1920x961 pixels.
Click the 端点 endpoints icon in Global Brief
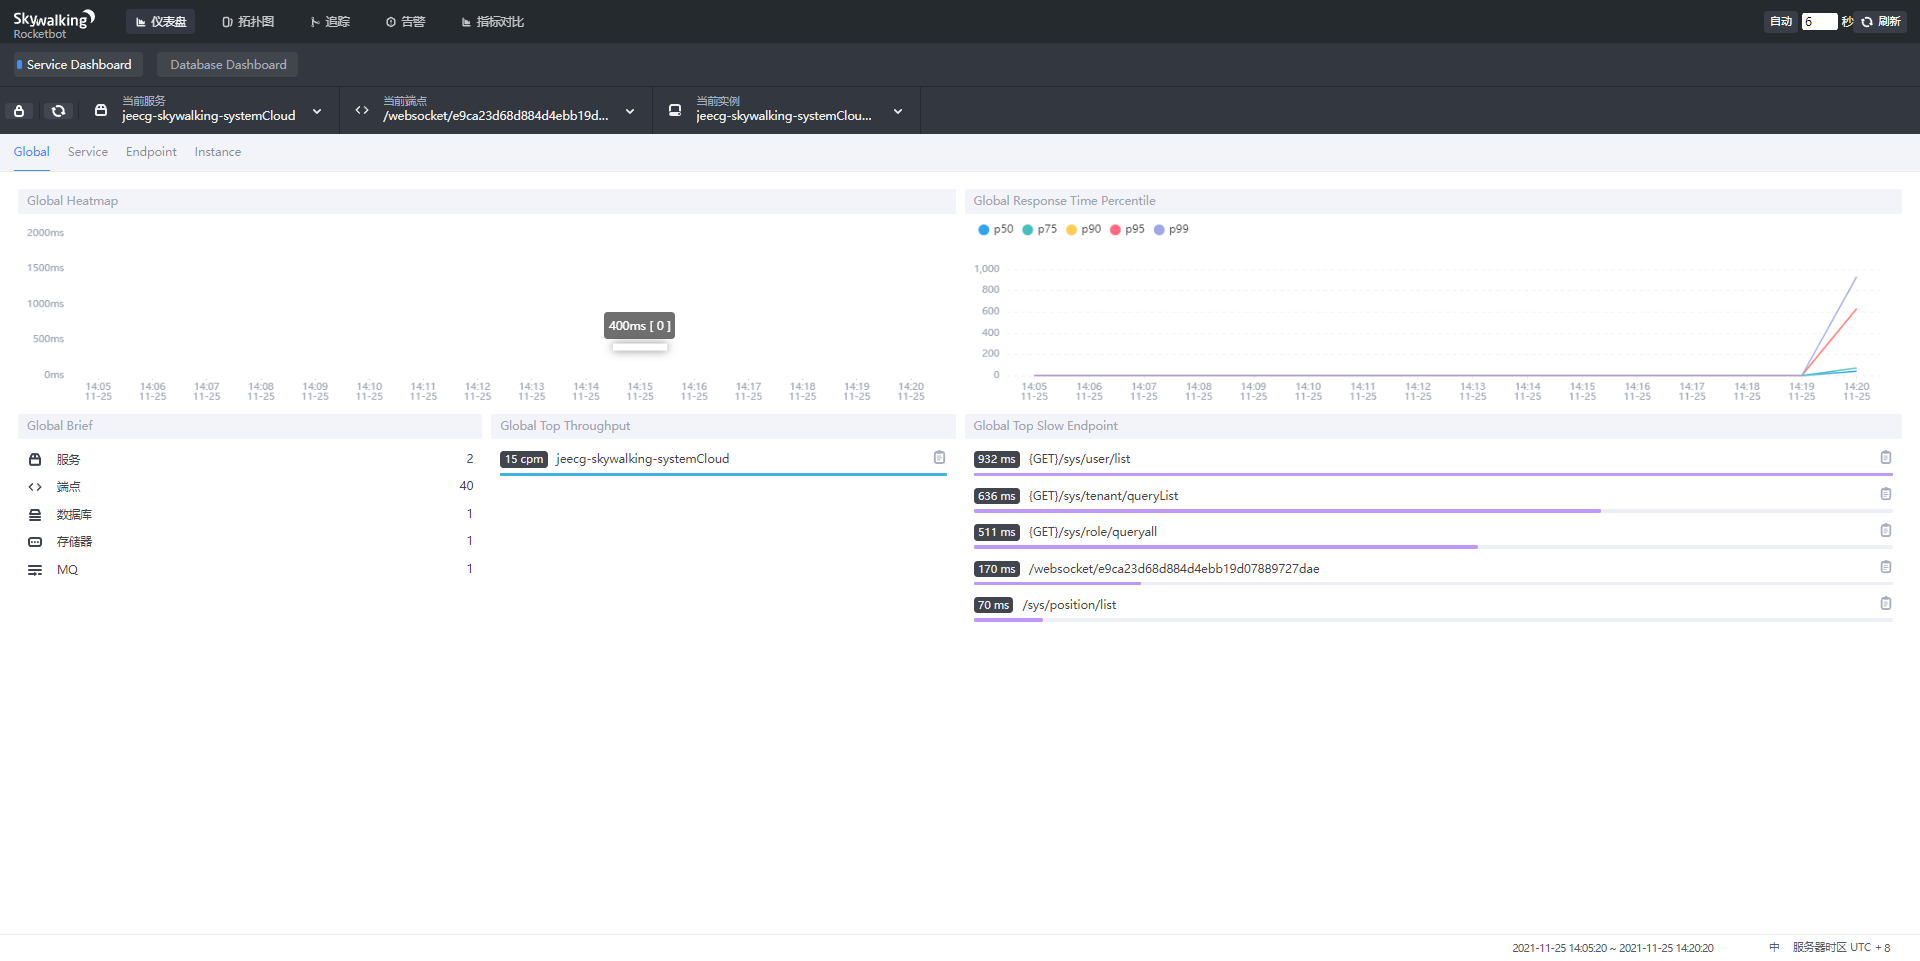point(35,487)
